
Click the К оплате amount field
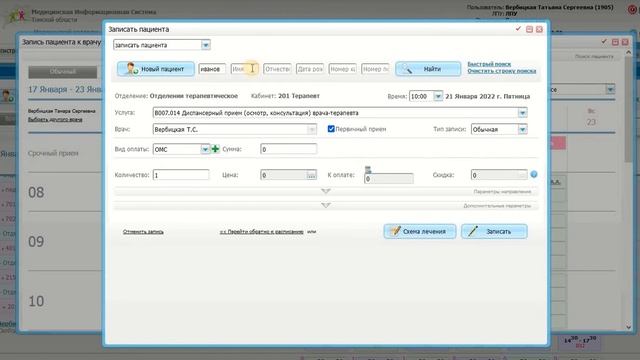pyautogui.click(x=389, y=179)
